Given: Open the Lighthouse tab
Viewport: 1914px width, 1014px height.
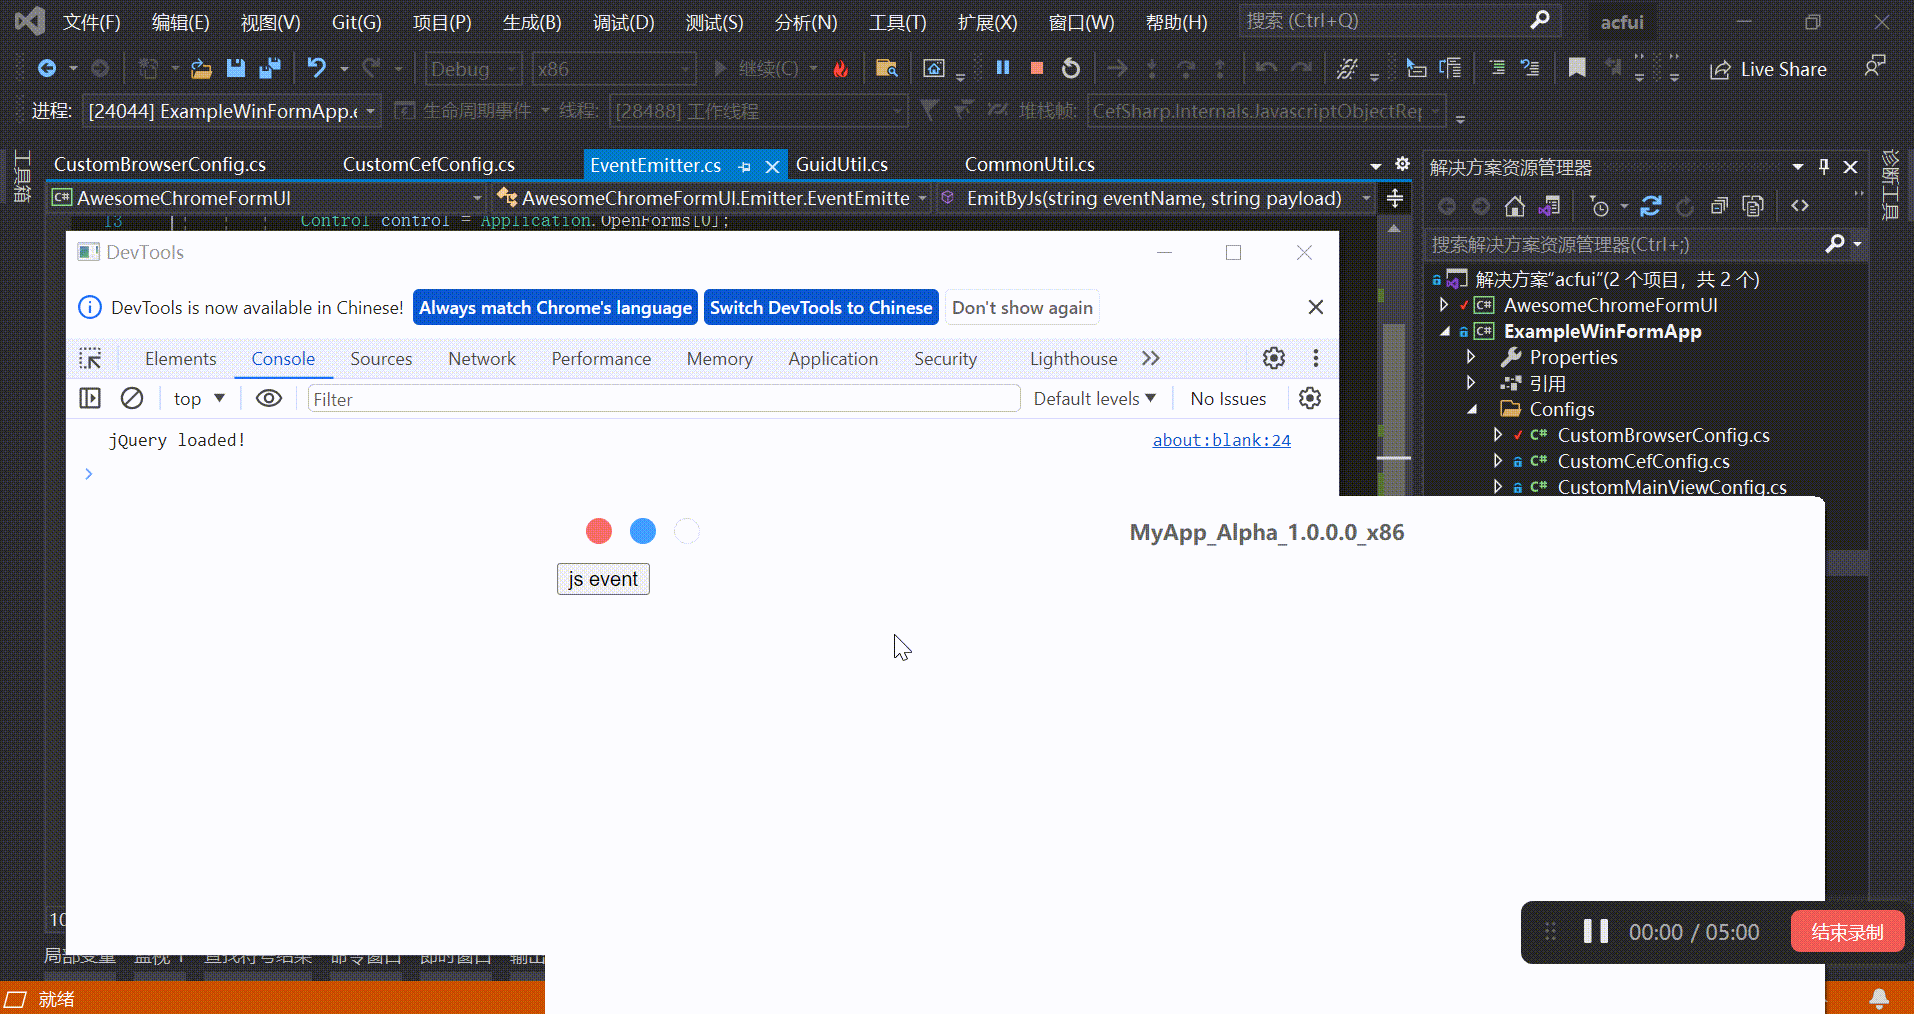Looking at the screenshot, I should click(1074, 358).
